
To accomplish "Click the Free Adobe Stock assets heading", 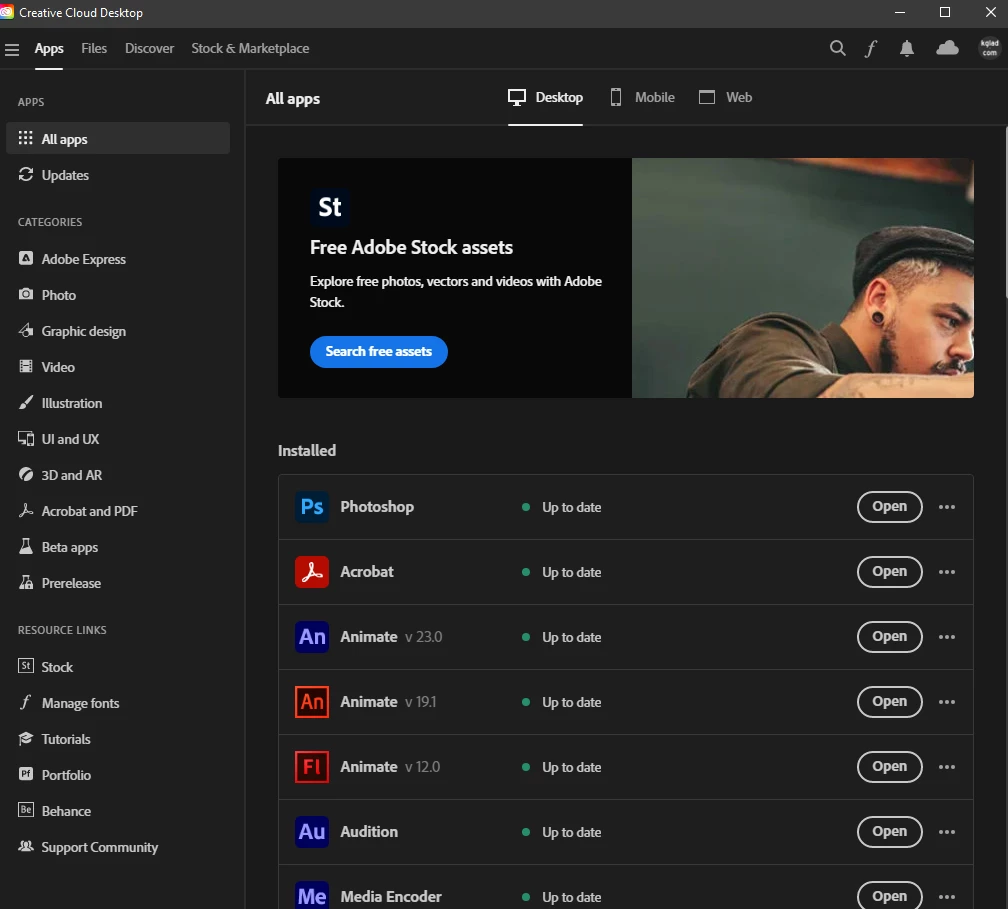I will click(x=411, y=248).
